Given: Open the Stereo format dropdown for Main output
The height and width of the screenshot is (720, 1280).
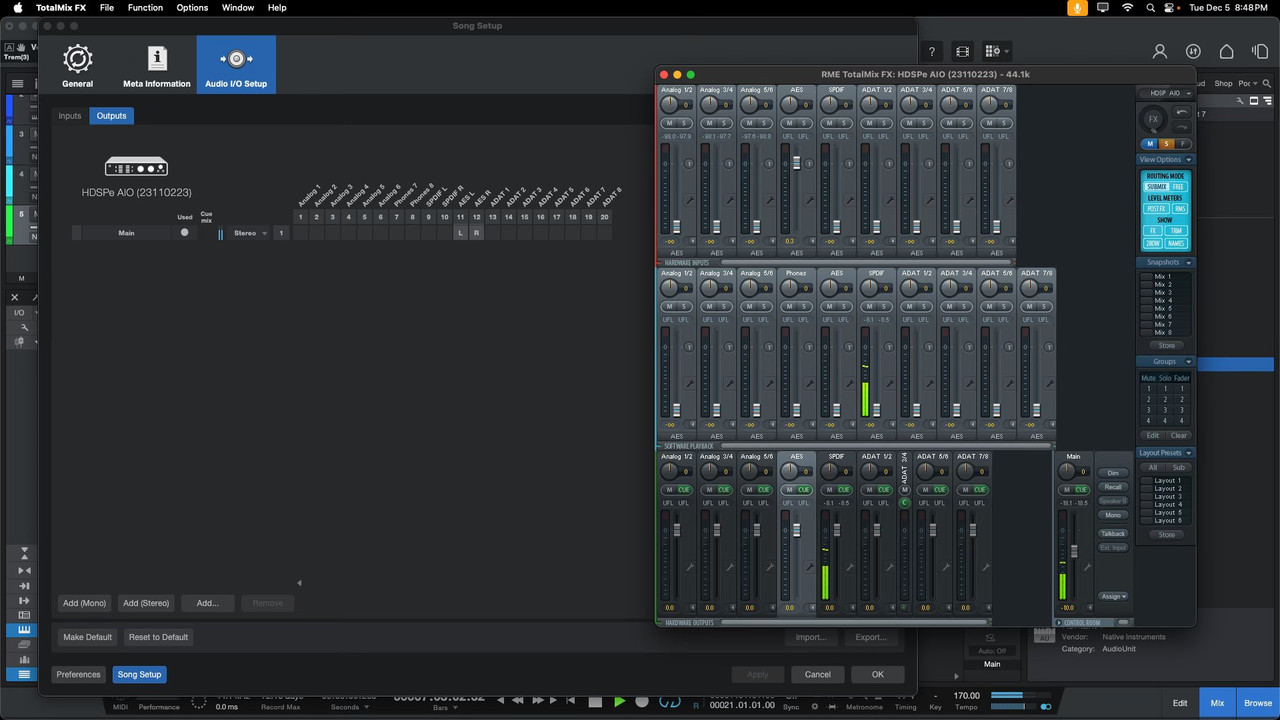Looking at the screenshot, I should point(250,233).
